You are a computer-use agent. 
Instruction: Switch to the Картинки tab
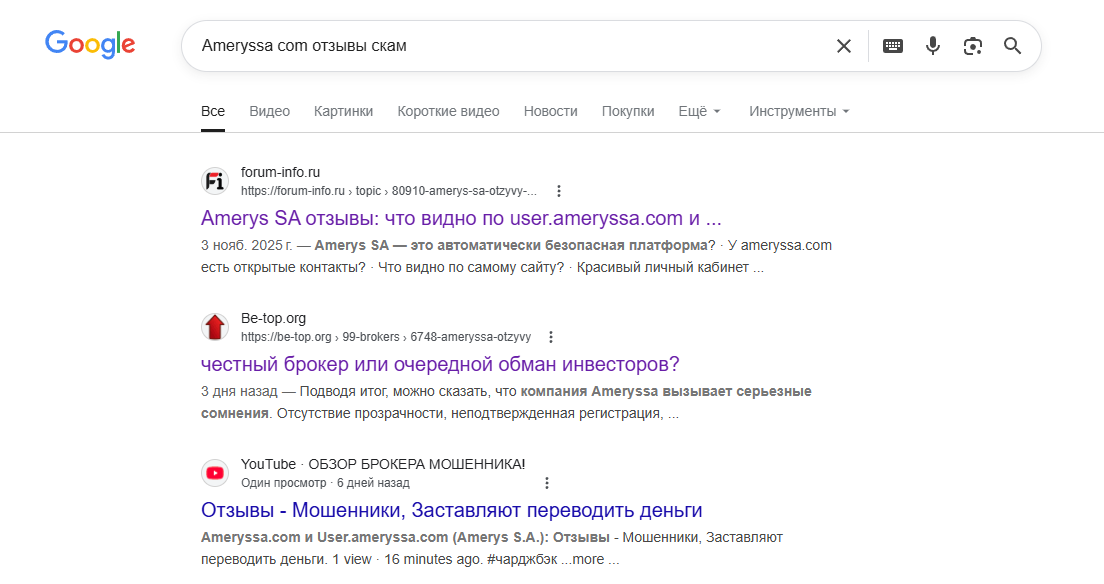coord(343,111)
